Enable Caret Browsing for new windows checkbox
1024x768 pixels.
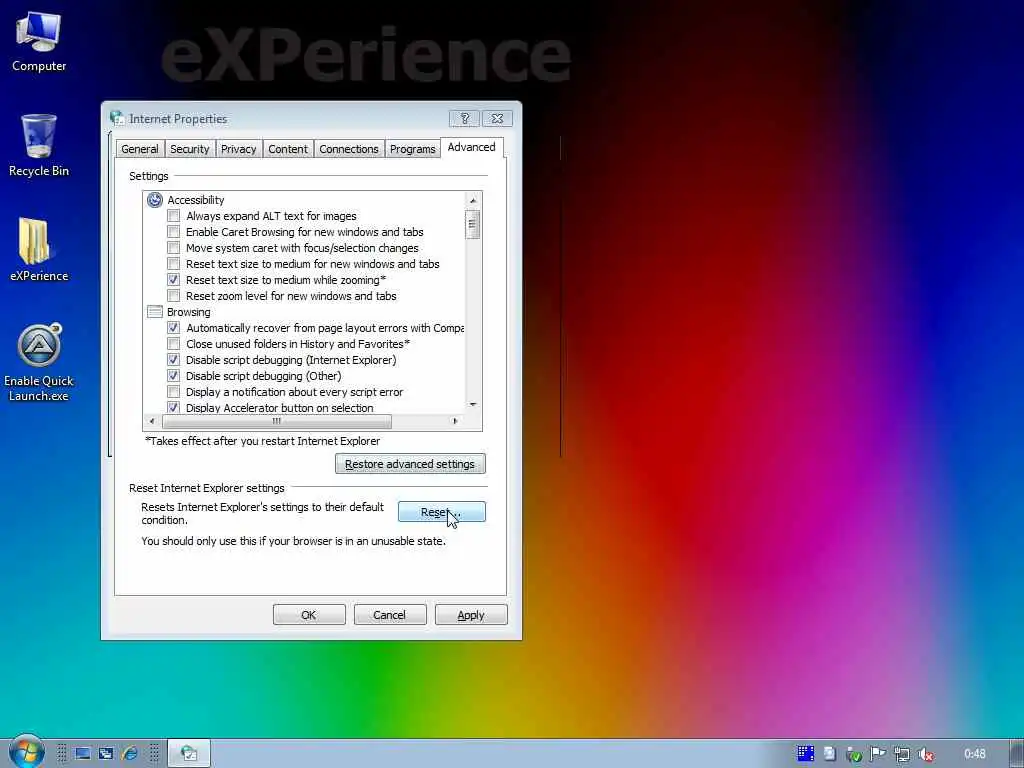tap(173, 232)
